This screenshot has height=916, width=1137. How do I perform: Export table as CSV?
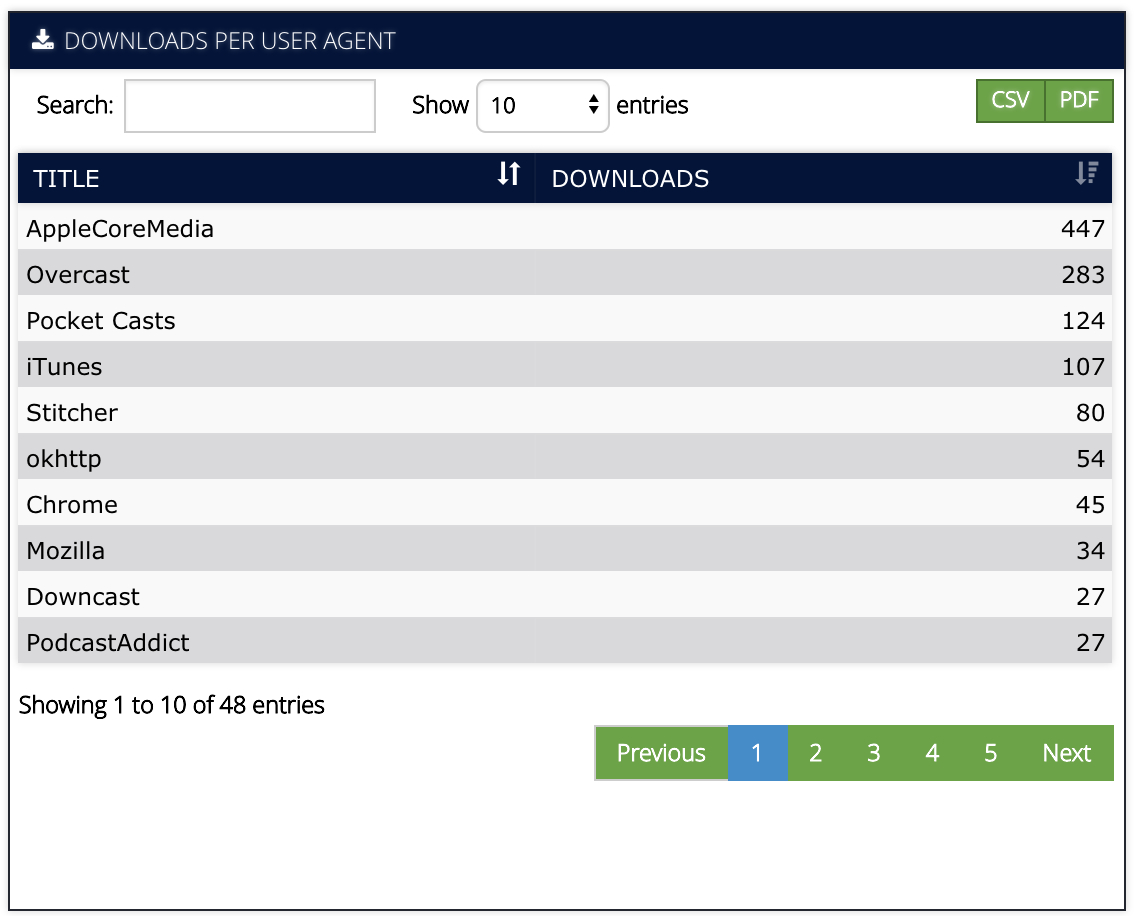tap(1010, 101)
